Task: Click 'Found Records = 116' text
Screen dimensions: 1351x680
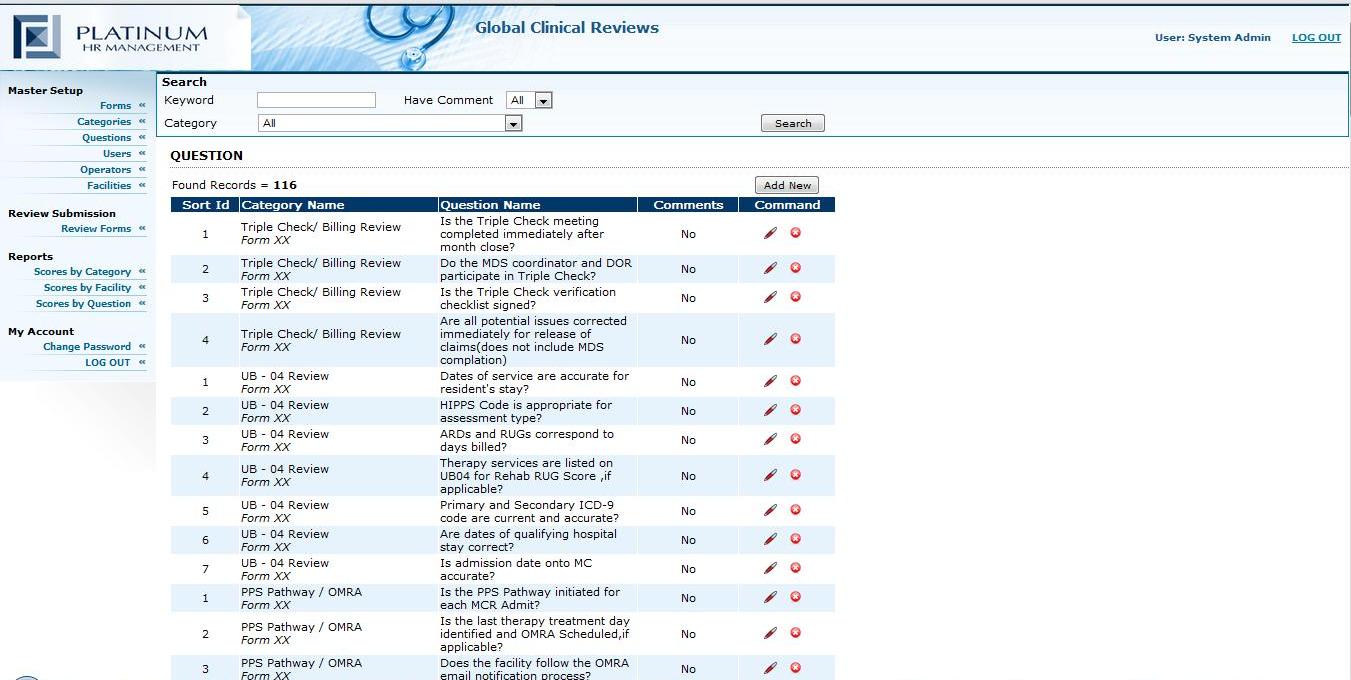Action: click(234, 185)
